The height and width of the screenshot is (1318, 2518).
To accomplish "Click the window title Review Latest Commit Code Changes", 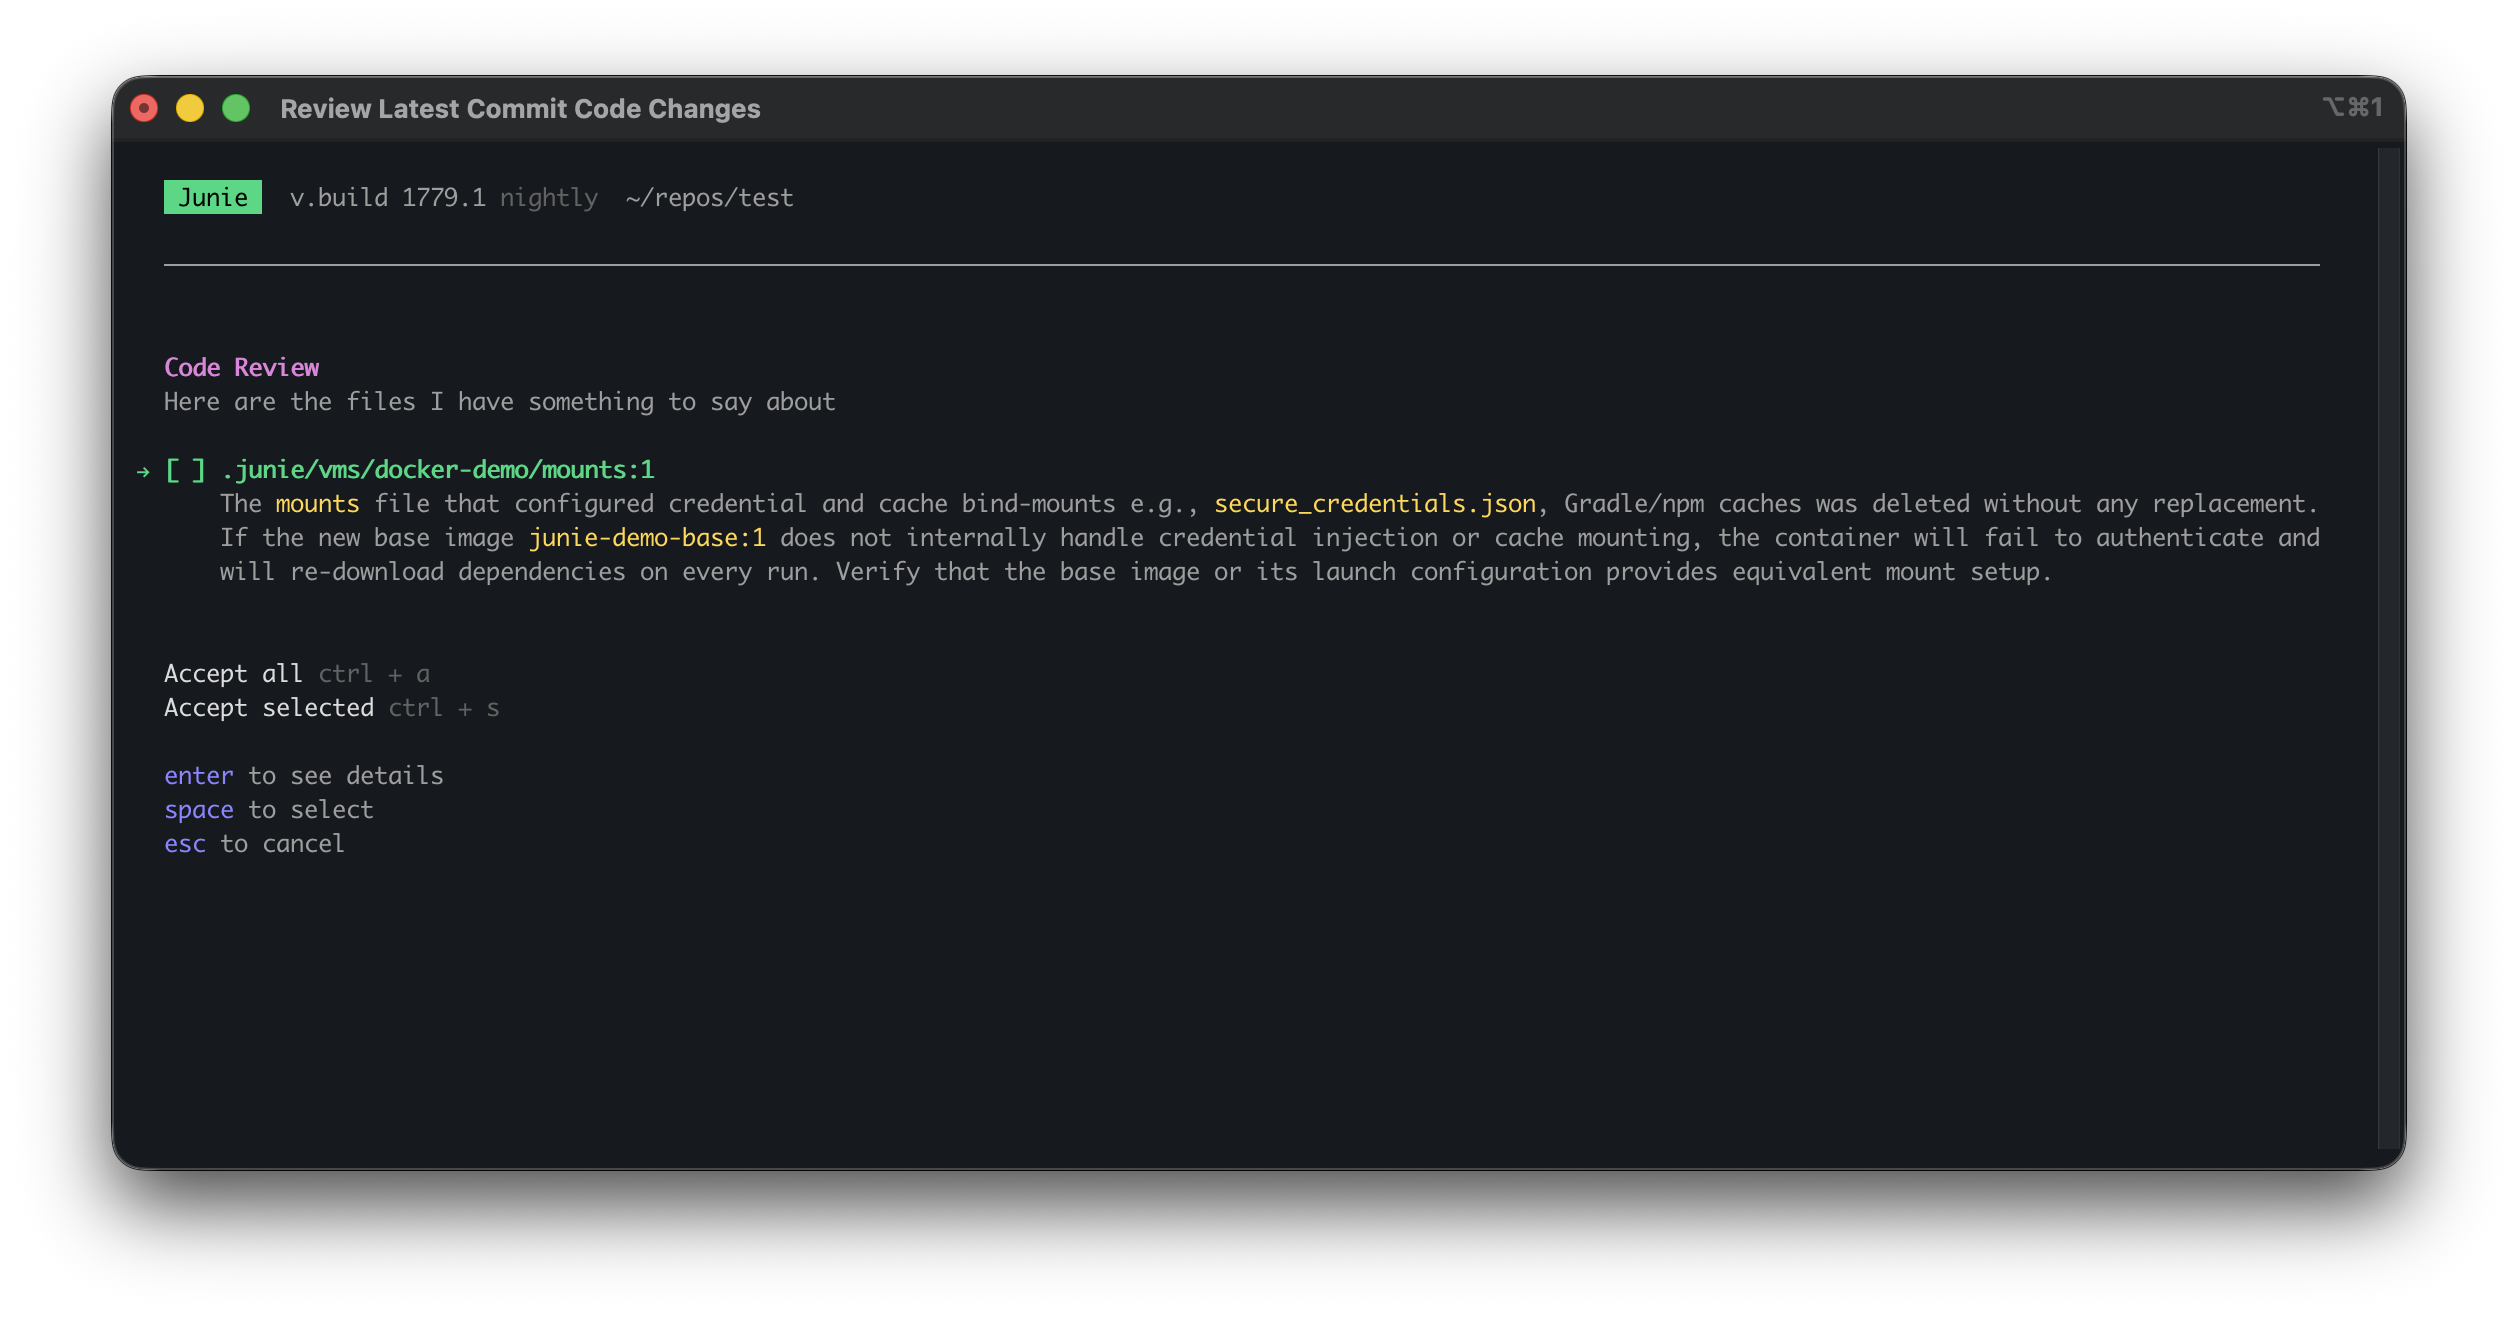I will tap(520, 109).
